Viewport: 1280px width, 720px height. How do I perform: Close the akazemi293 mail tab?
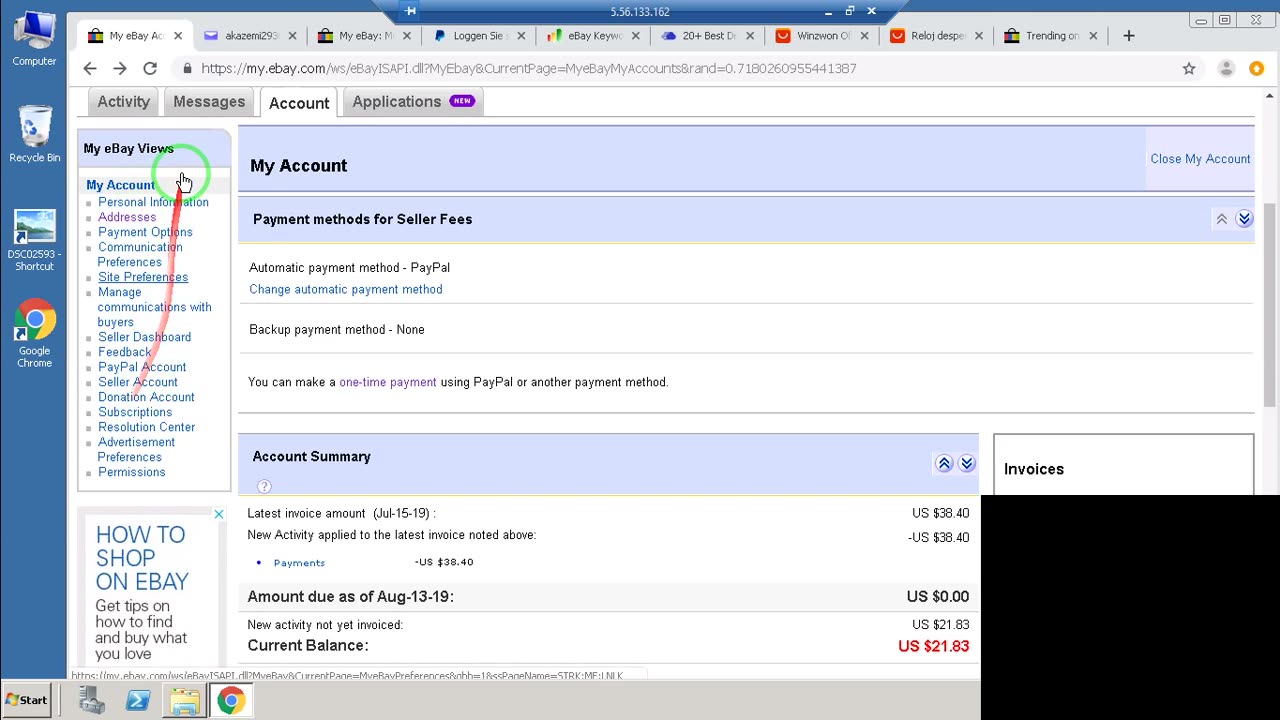click(292, 36)
